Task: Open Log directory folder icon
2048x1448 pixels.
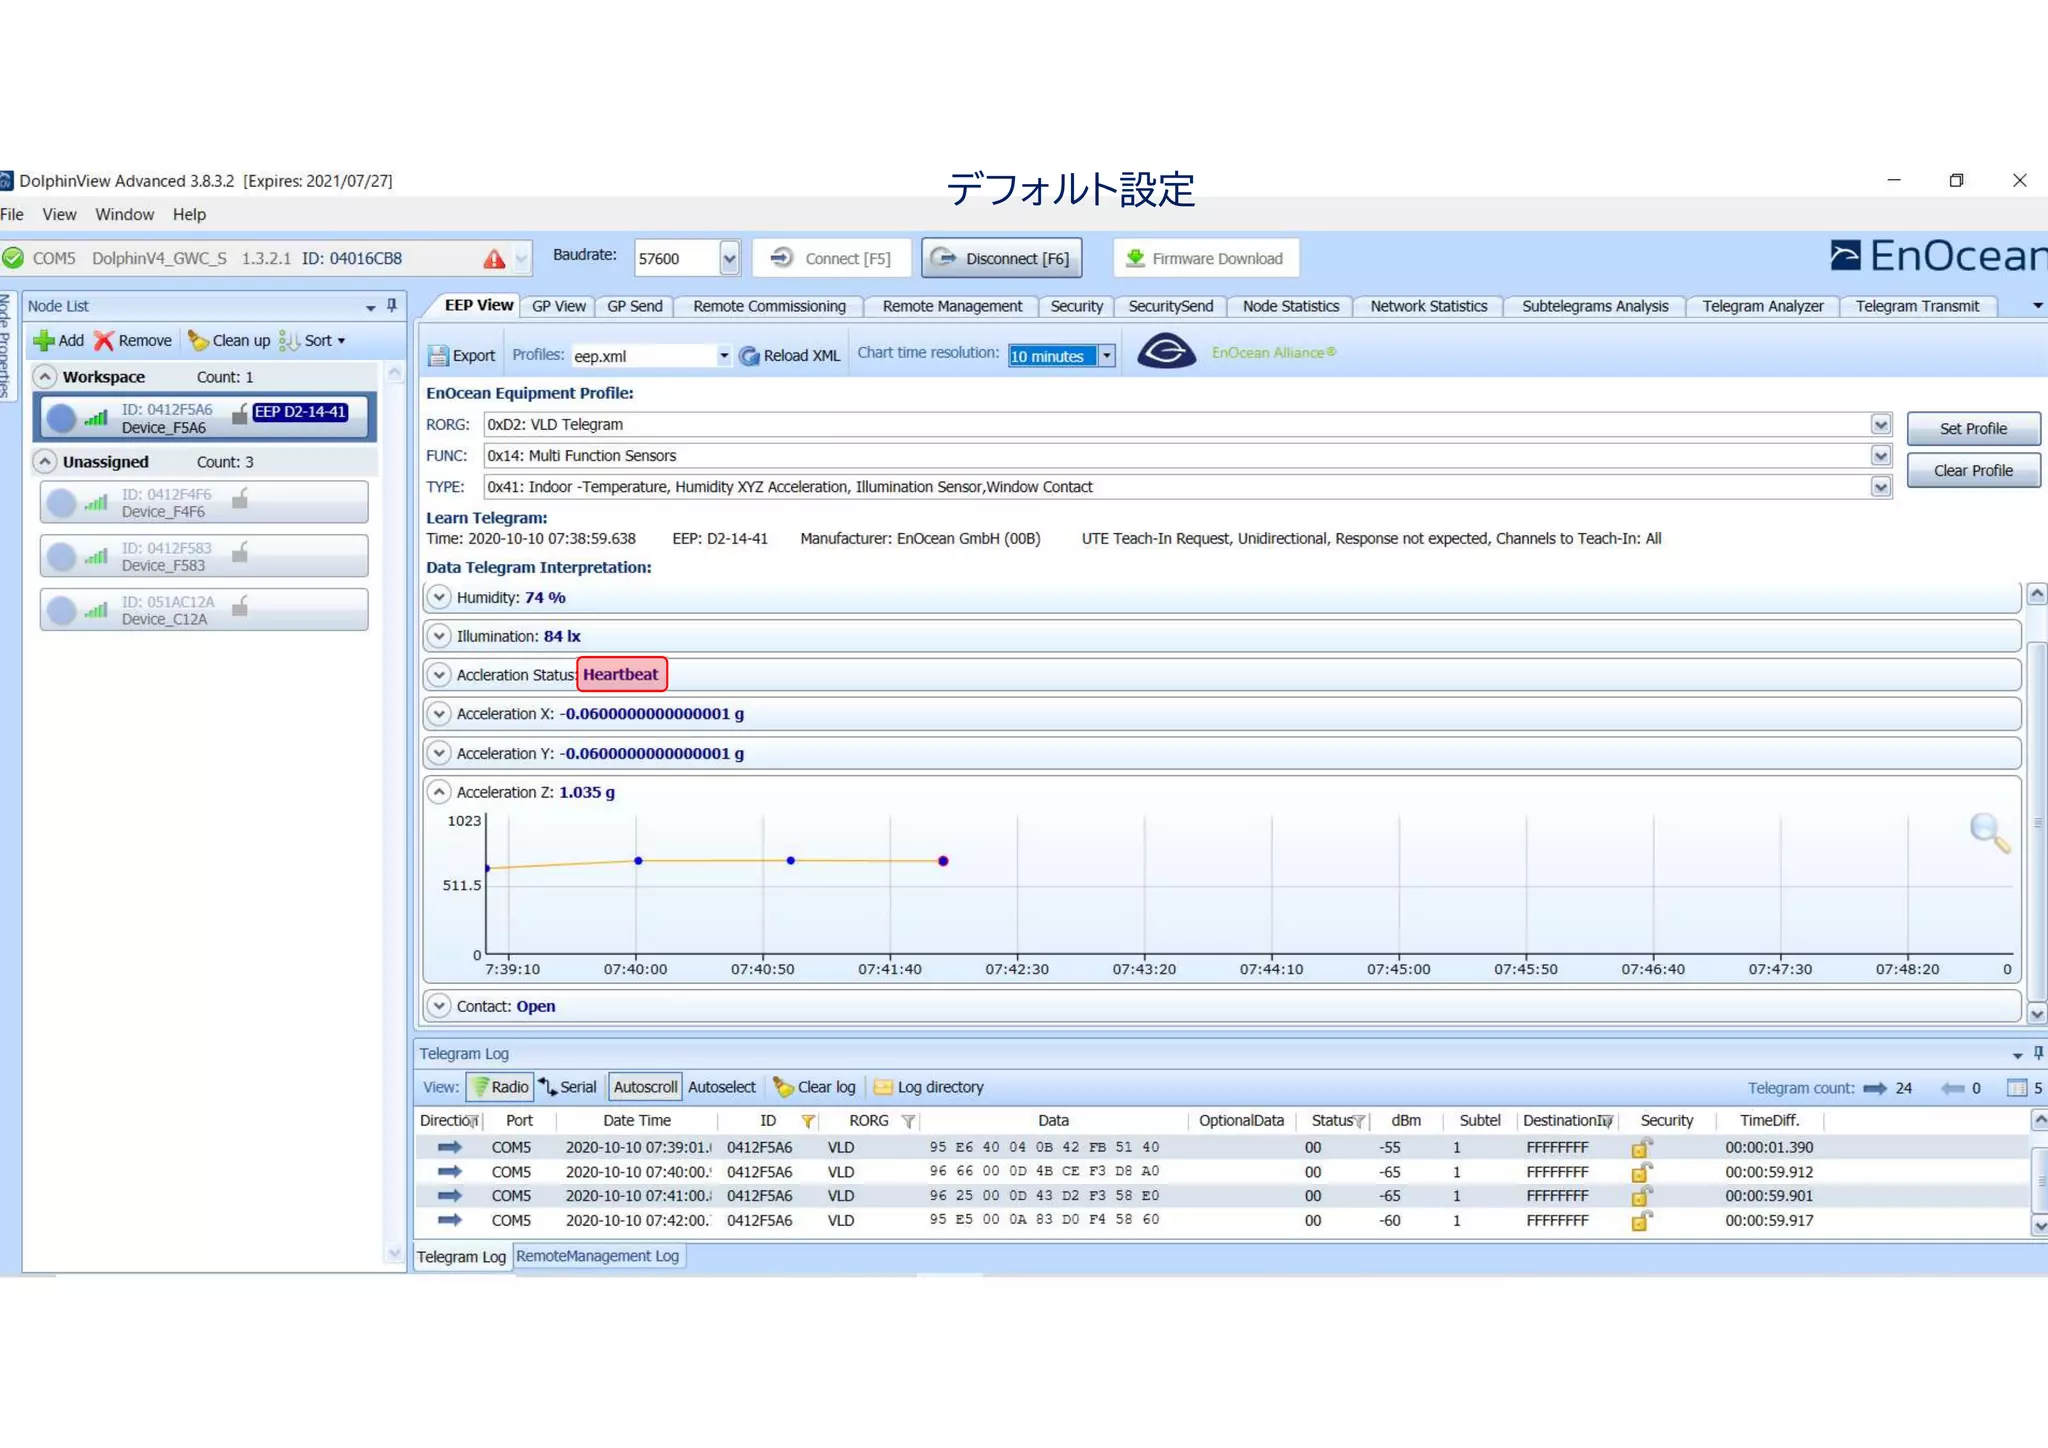Action: pyautogui.click(x=883, y=1087)
